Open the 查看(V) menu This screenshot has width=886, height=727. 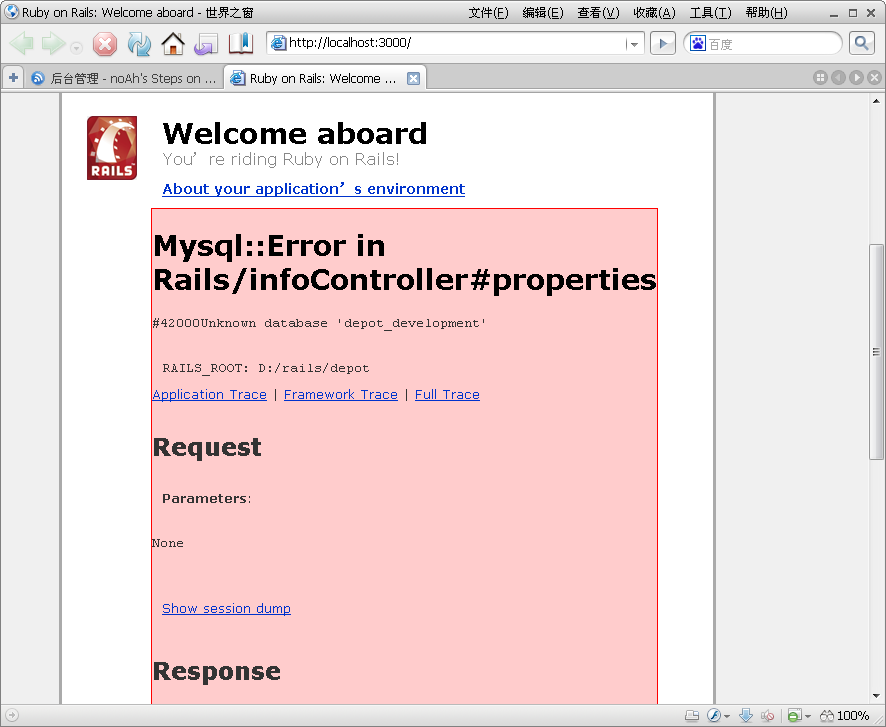[598, 12]
